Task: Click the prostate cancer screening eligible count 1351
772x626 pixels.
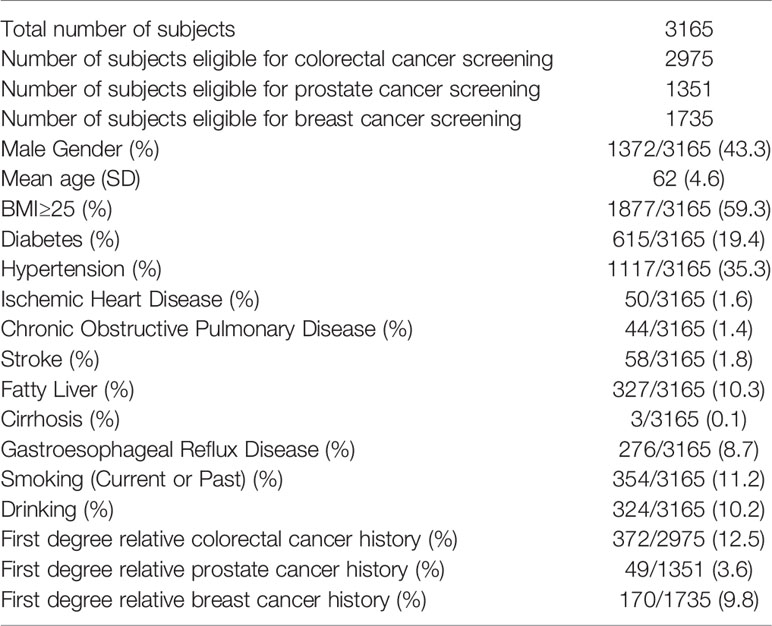Action: coord(689,89)
